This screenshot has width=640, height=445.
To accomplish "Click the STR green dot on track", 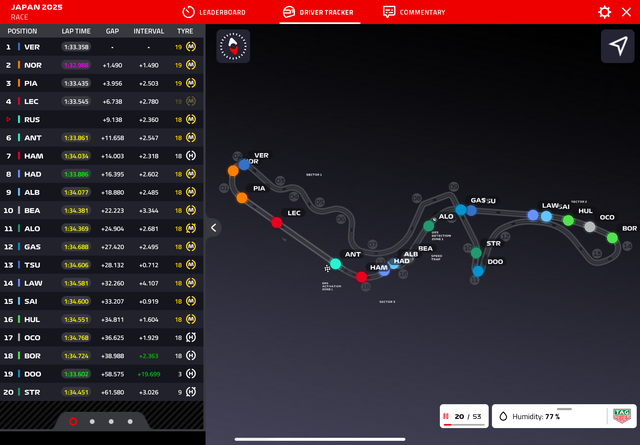I will (476, 253).
